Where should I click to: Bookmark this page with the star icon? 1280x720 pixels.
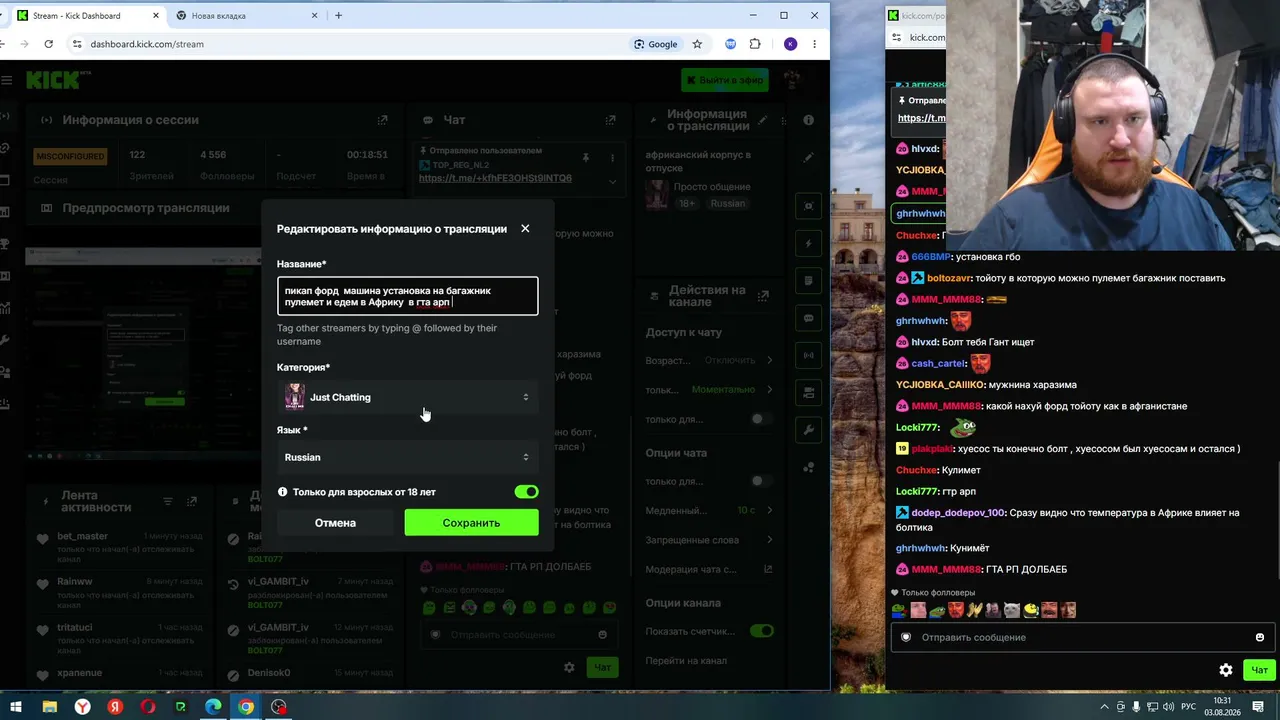[697, 44]
